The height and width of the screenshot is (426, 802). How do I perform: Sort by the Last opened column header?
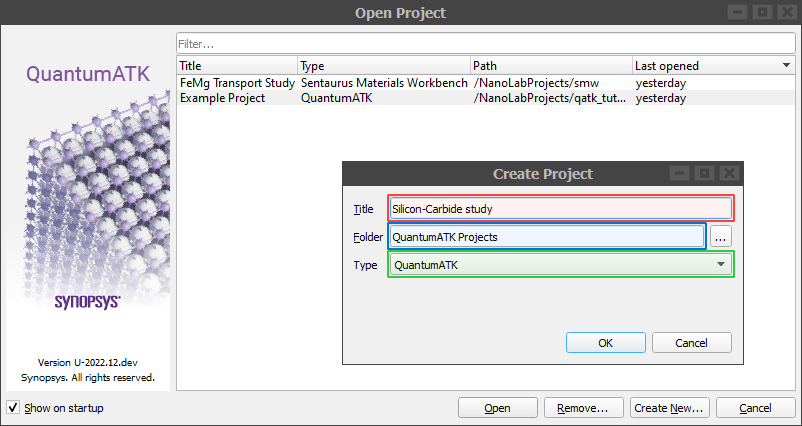click(x=714, y=66)
